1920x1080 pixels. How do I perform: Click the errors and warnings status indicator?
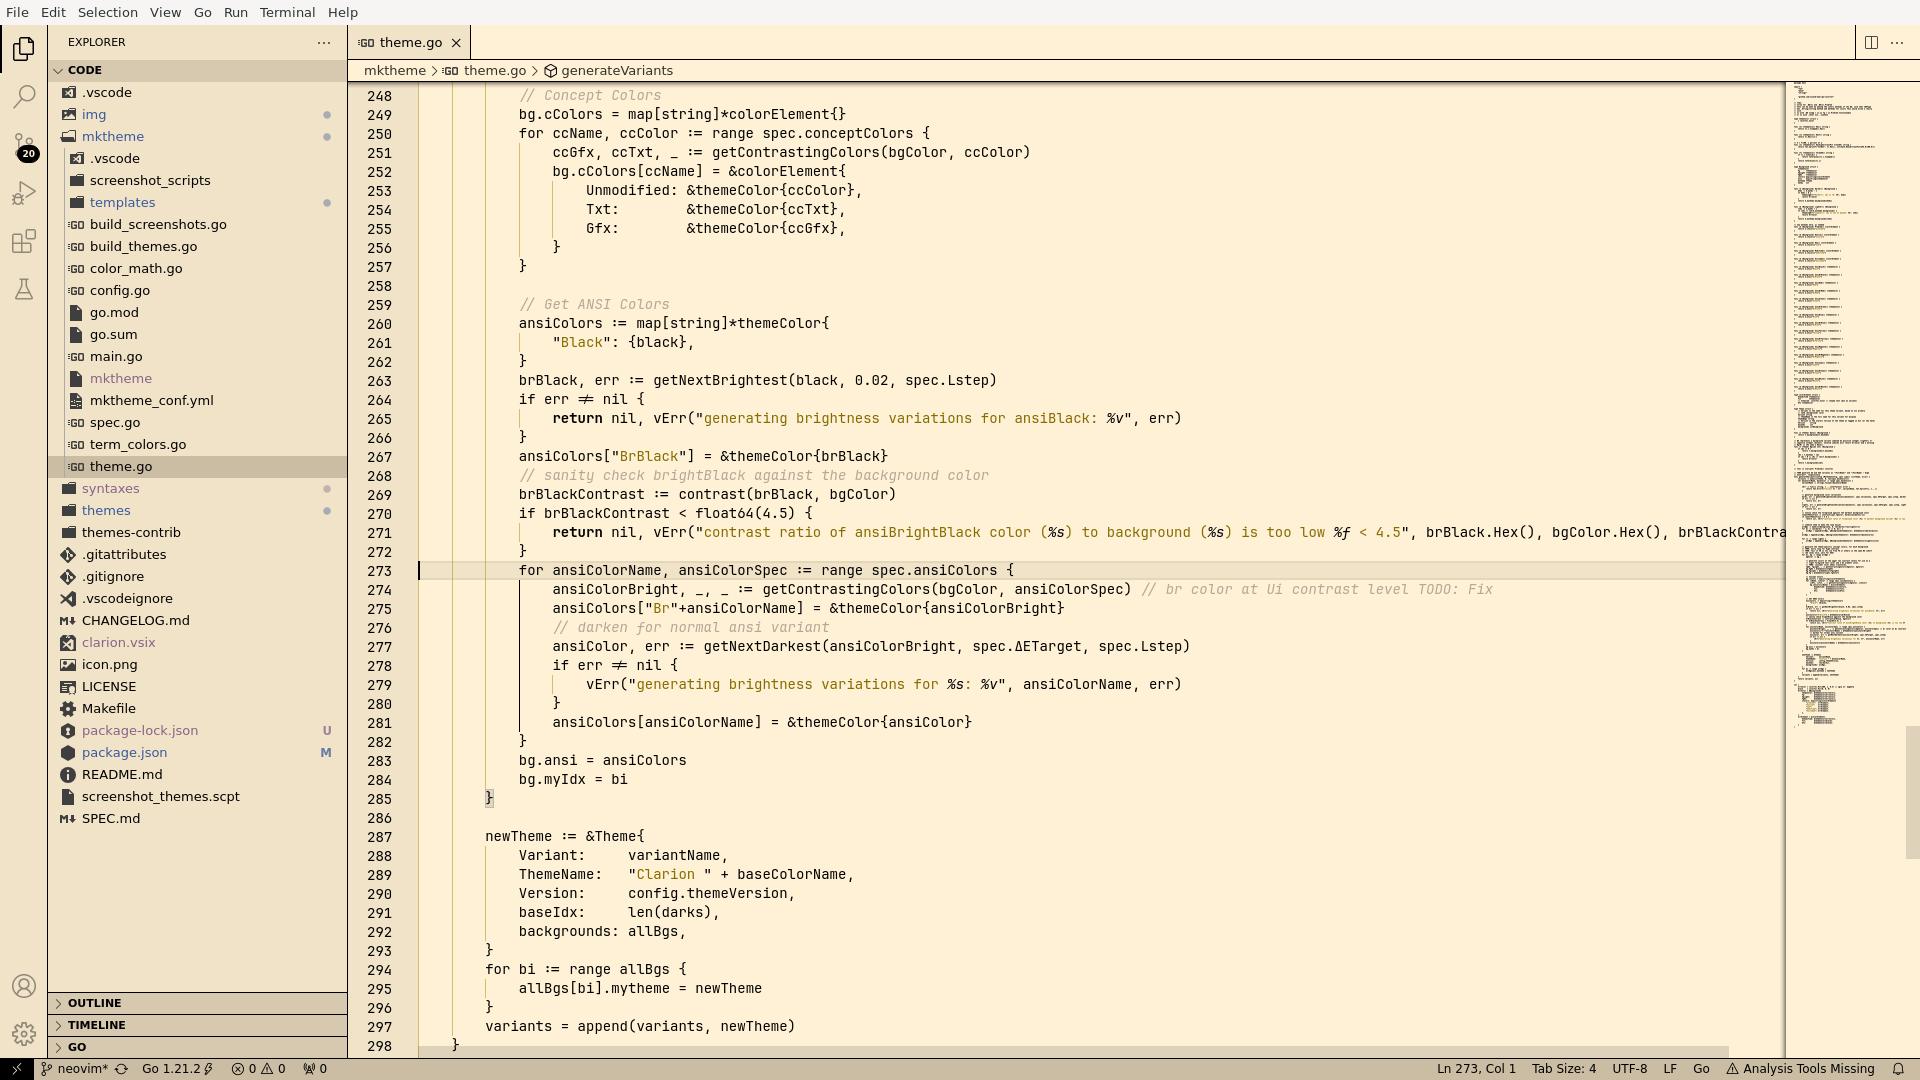tap(259, 1069)
